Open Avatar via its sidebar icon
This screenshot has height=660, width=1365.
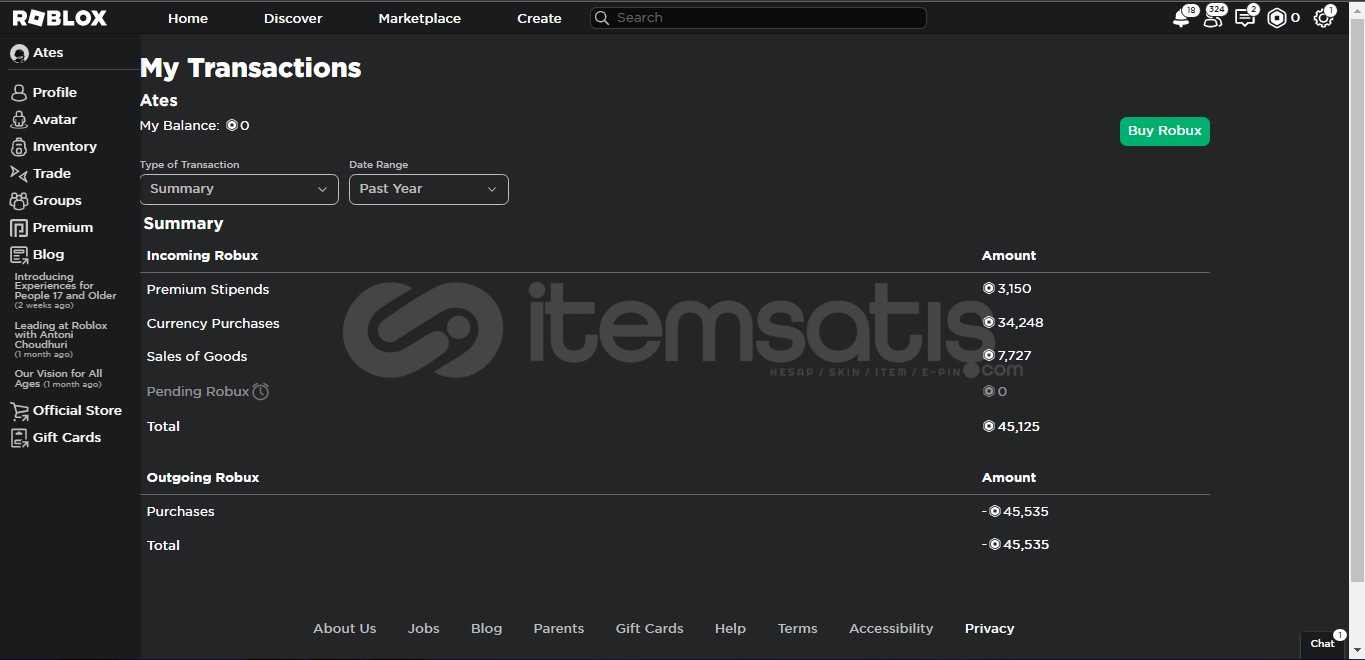click(x=18, y=120)
